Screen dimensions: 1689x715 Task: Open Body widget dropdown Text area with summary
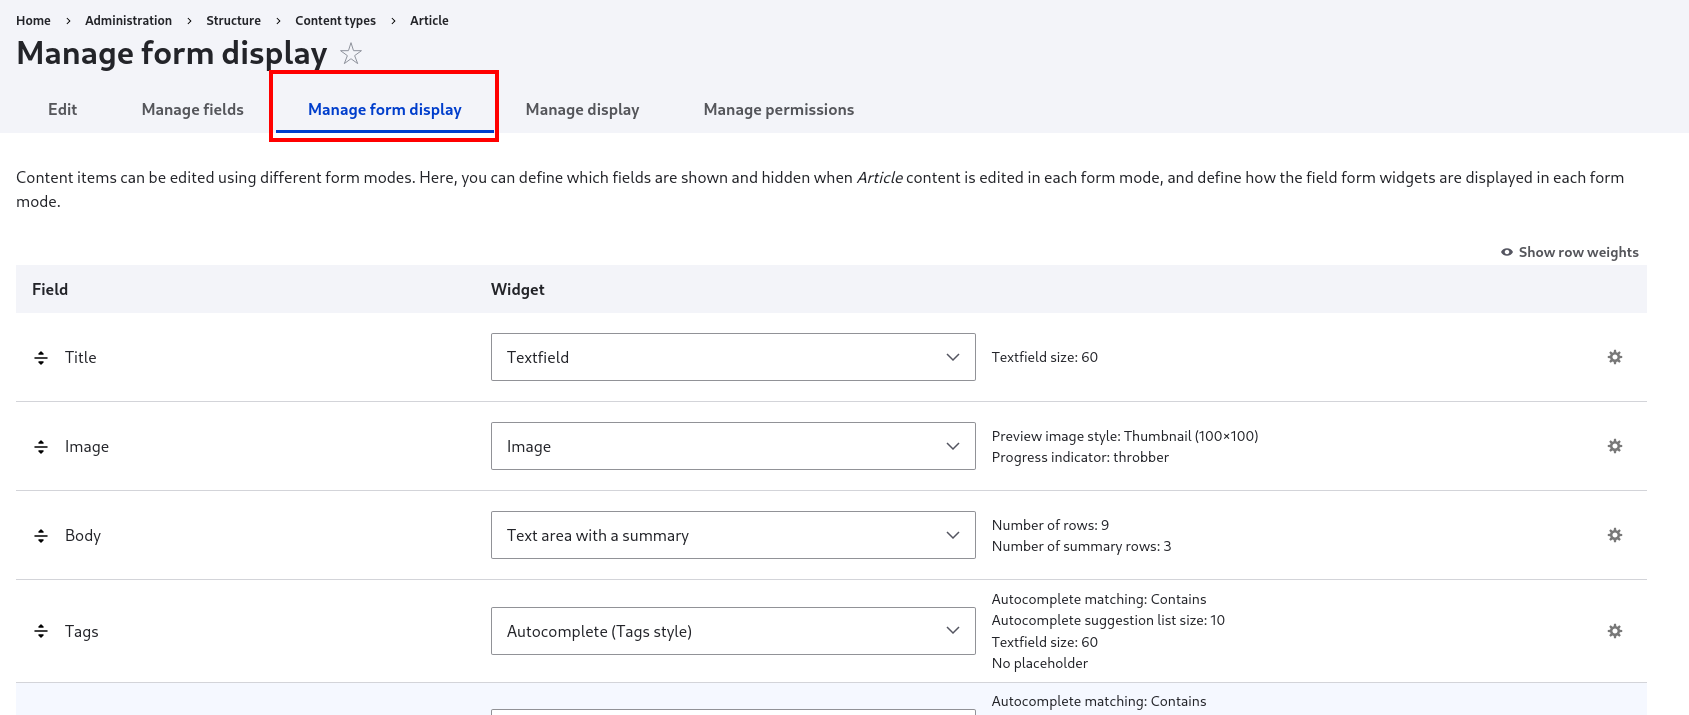click(x=733, y=535)
